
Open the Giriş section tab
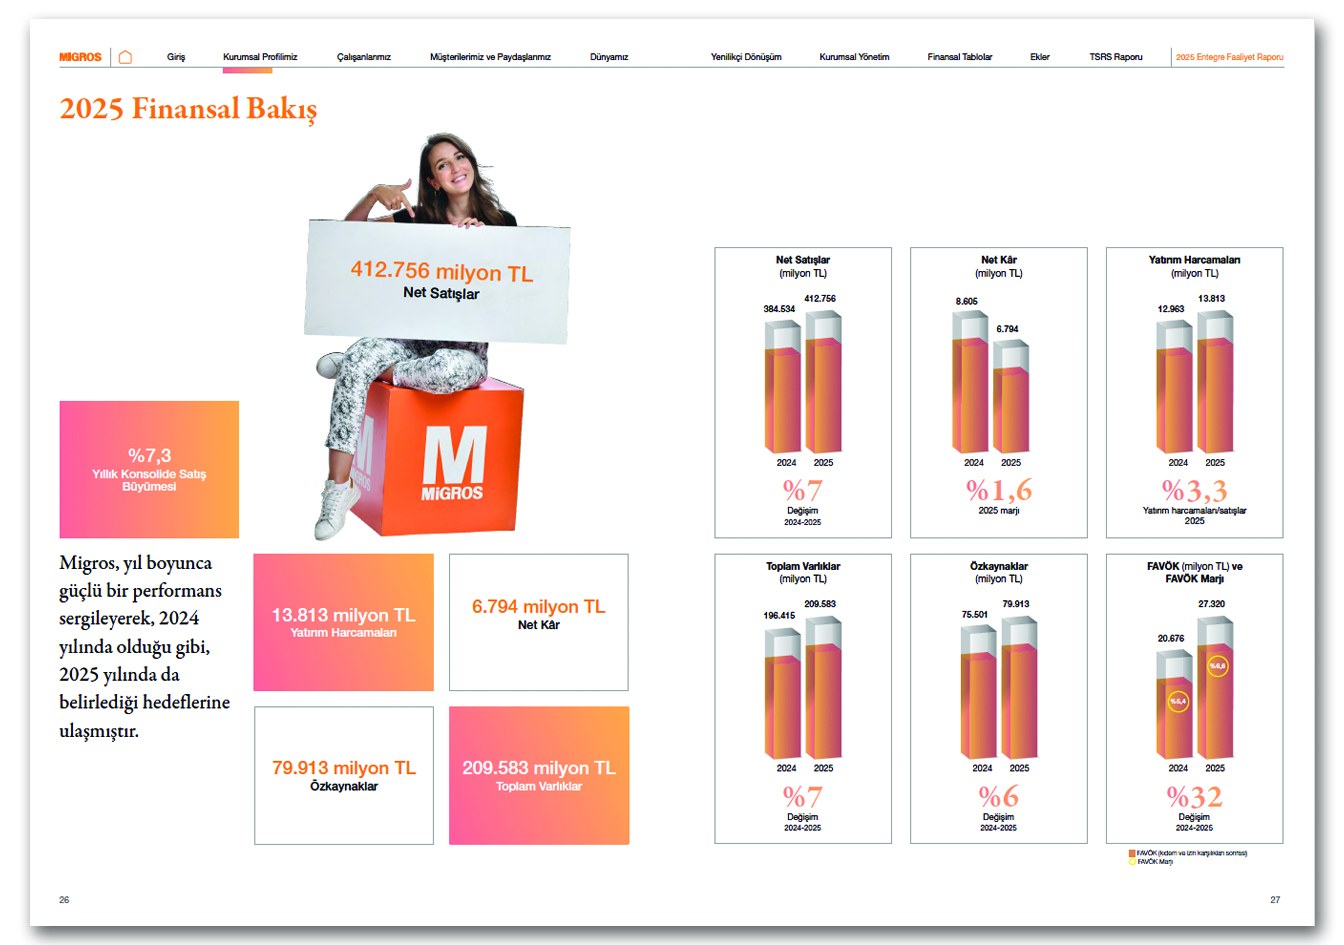tap(176, 57)
